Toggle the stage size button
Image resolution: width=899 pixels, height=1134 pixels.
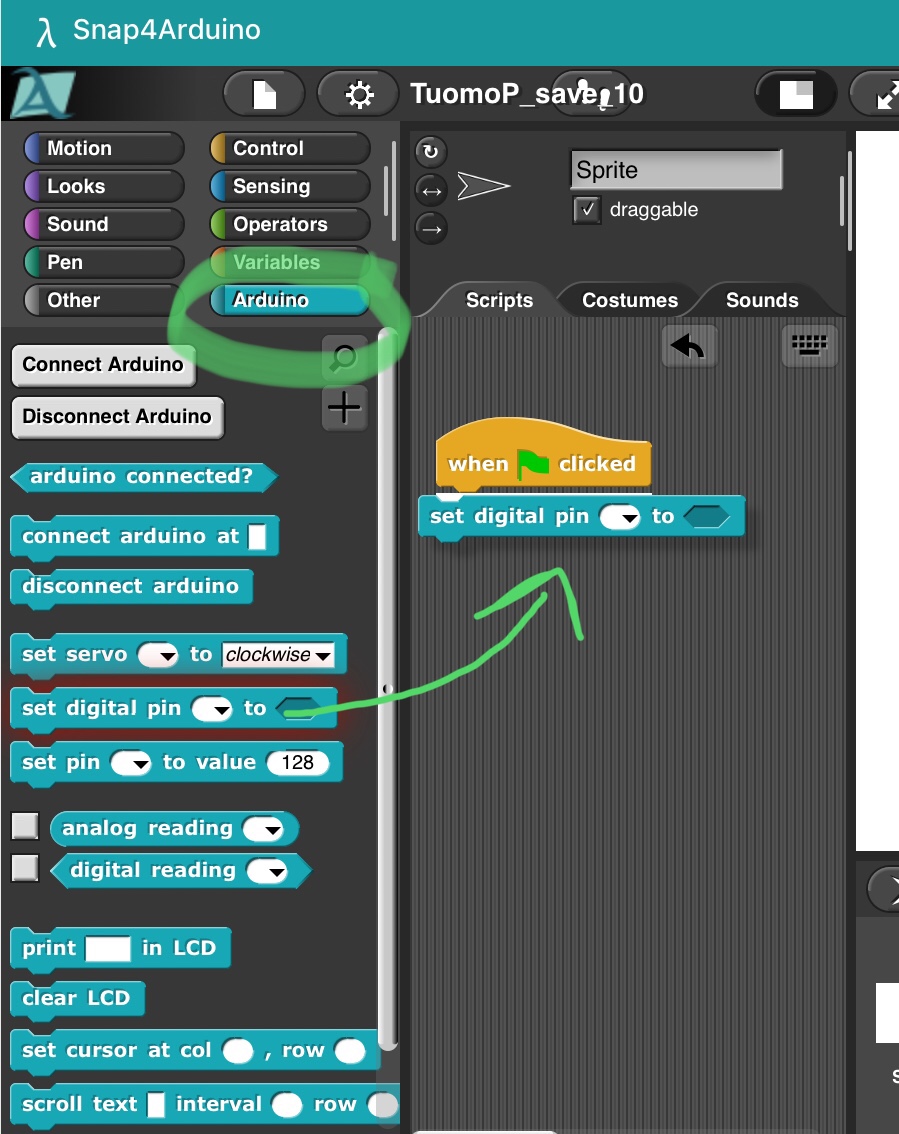796,95
